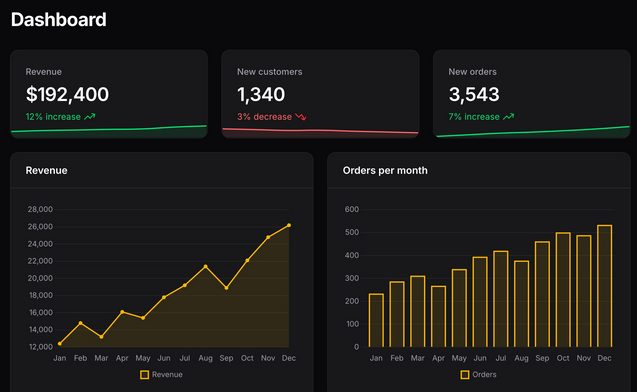The width and height of the screenshot is (637, 392).
Task: Select the Apr data point on Revenue line
Action: 122,312
